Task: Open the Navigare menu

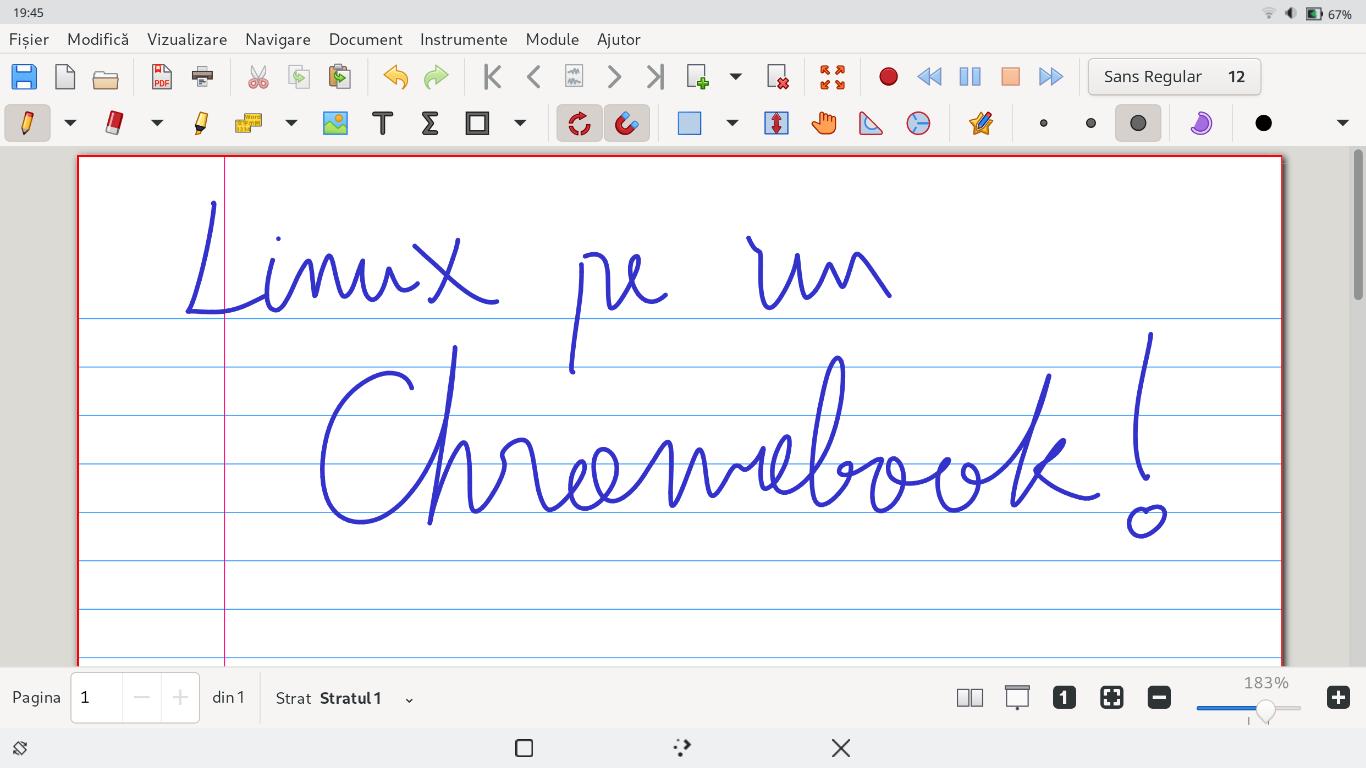Action: (278, 39)
